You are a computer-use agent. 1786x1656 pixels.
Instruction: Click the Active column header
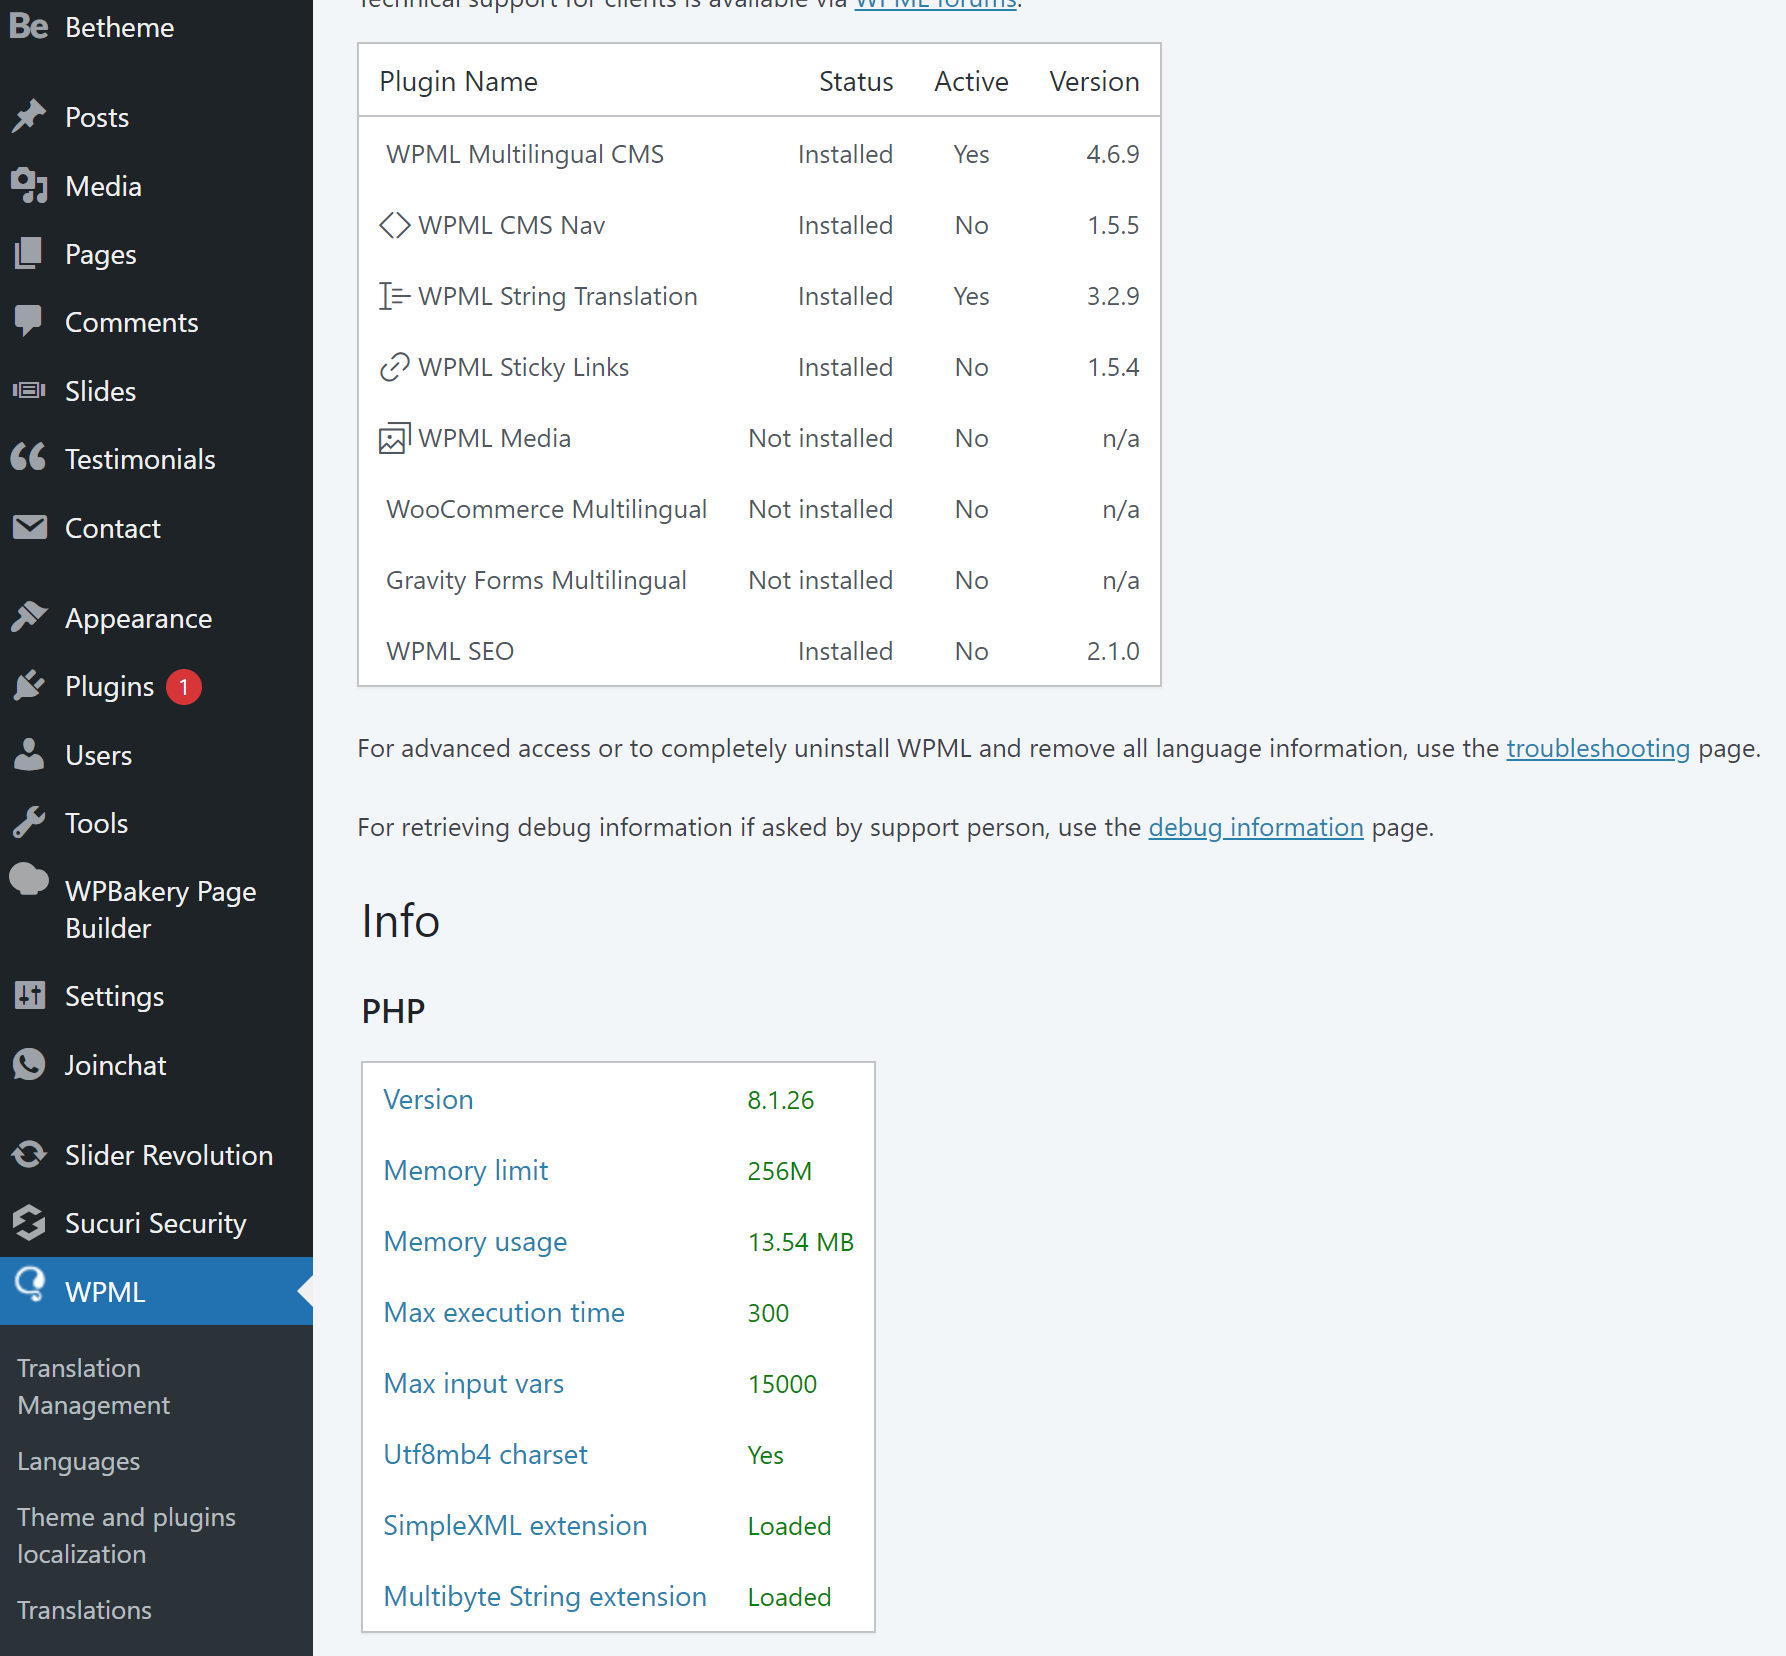(x=972, y=81)
